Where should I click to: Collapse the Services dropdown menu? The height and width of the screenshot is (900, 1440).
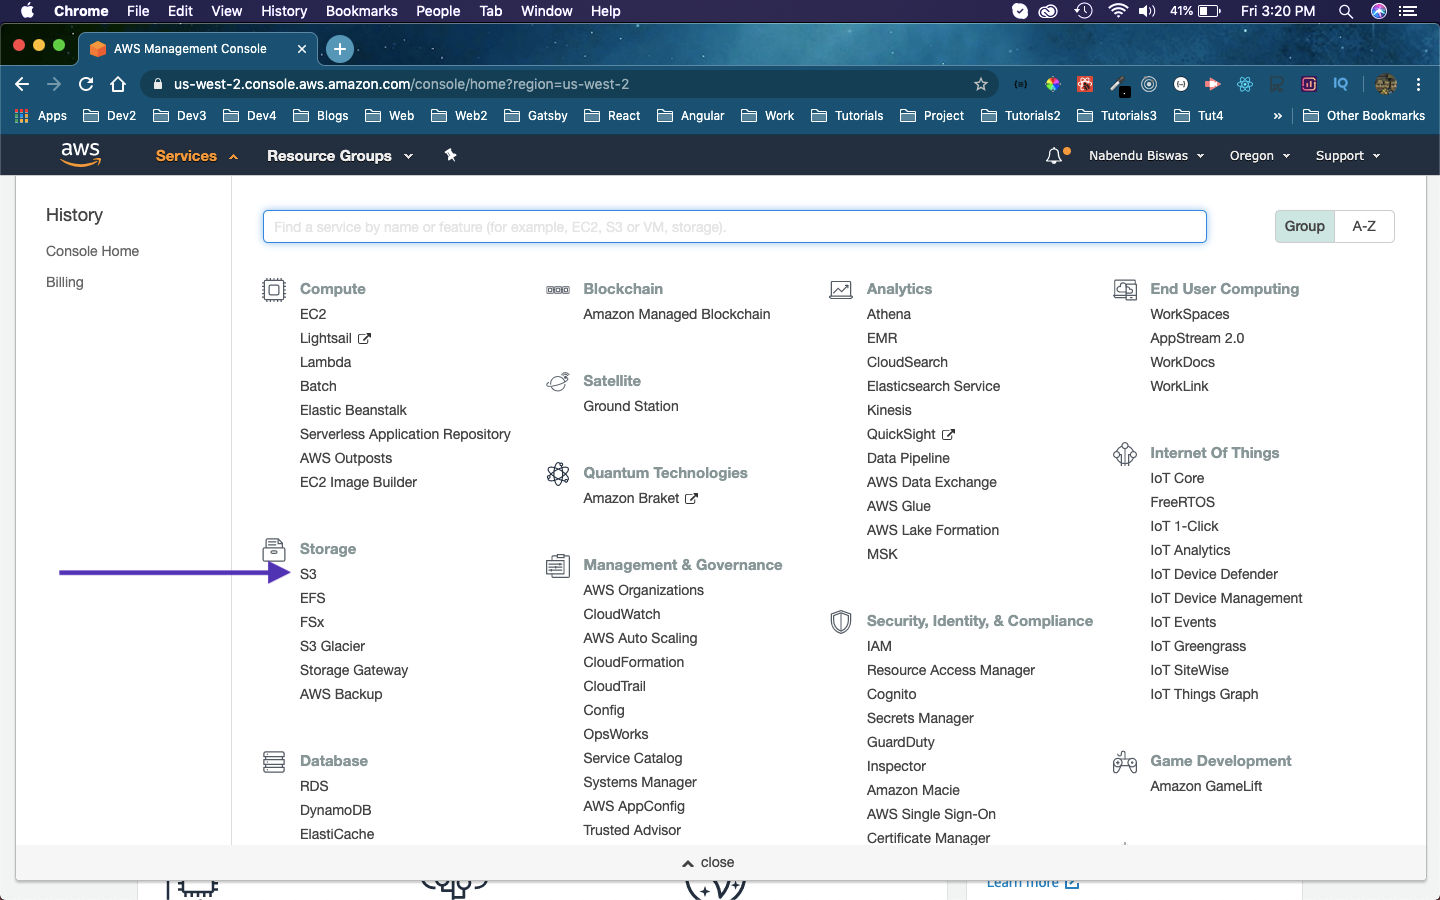click(x=196, y=156)
